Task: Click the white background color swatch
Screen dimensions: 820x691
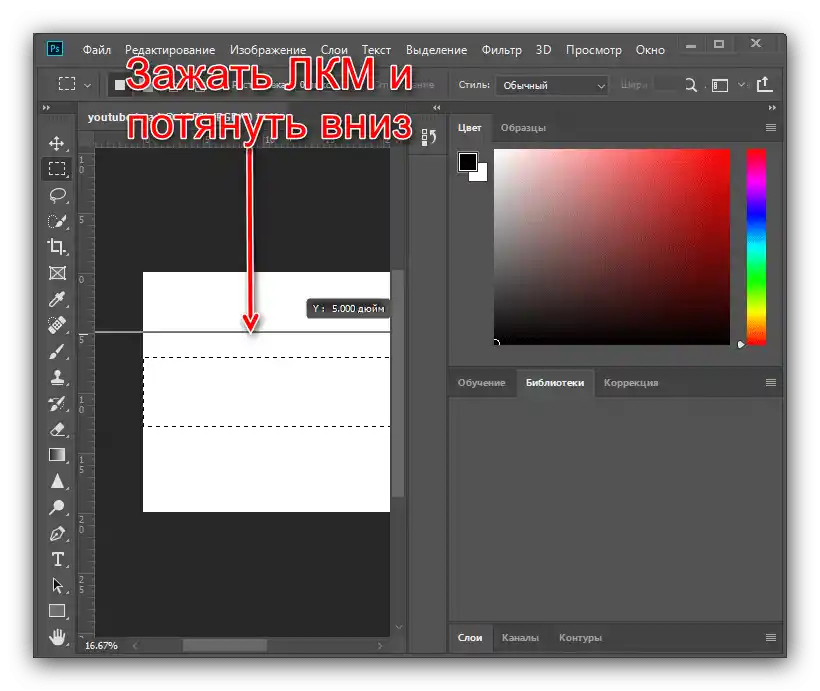Action: 482,175
